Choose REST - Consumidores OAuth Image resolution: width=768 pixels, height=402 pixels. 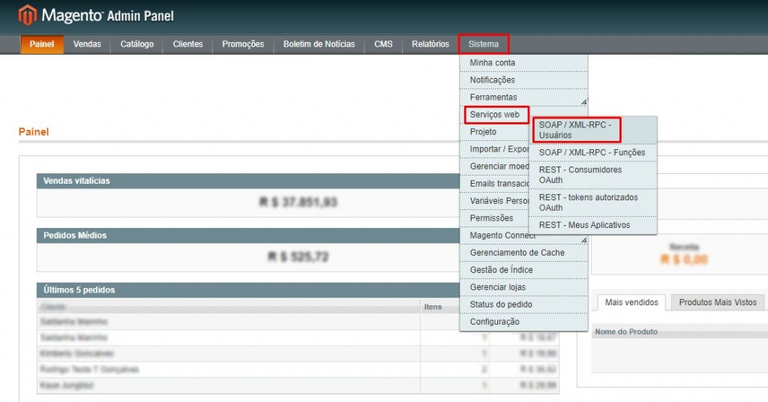pyautogui.click(x=593, y=175)
